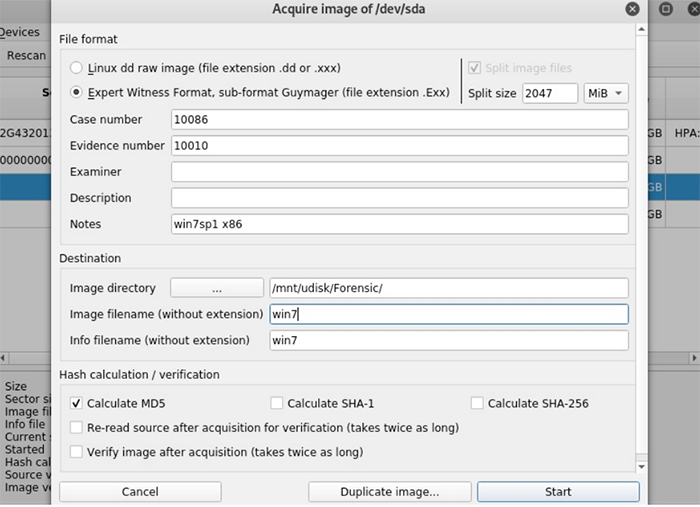Click the Info filename field
This screenshot has width=700, height=507.
coord(449,340)
